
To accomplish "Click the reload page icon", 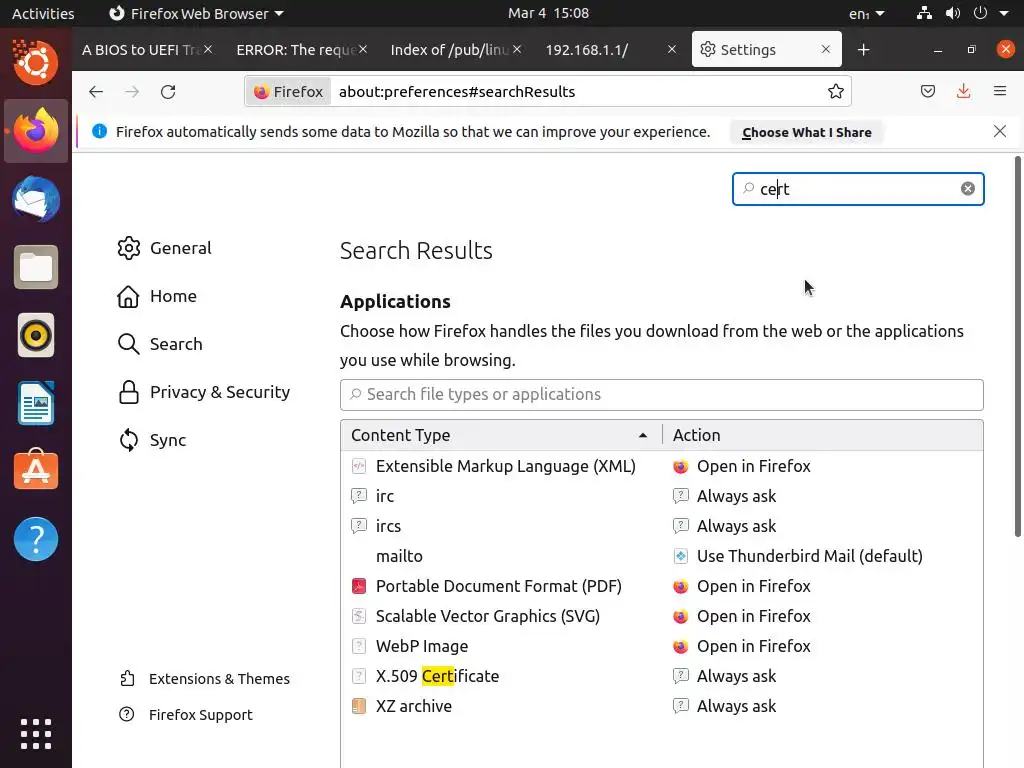I will pos(168,92).
